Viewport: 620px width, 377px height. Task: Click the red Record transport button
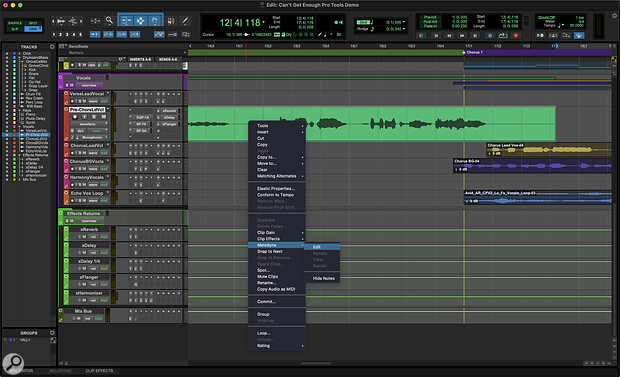click(516, 36)
